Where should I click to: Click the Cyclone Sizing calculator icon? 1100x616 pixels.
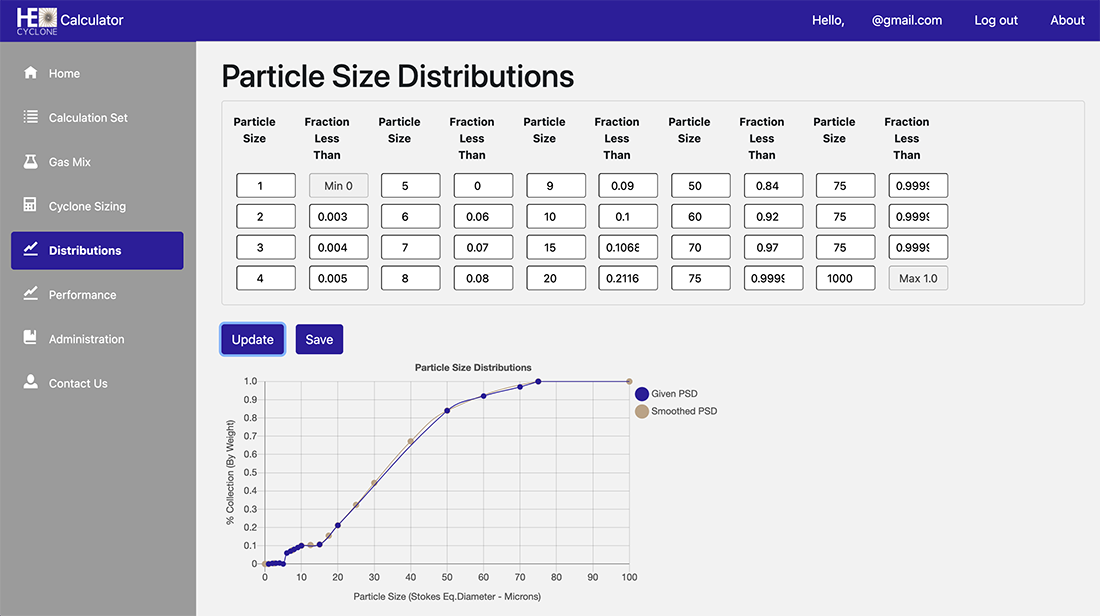30,206
